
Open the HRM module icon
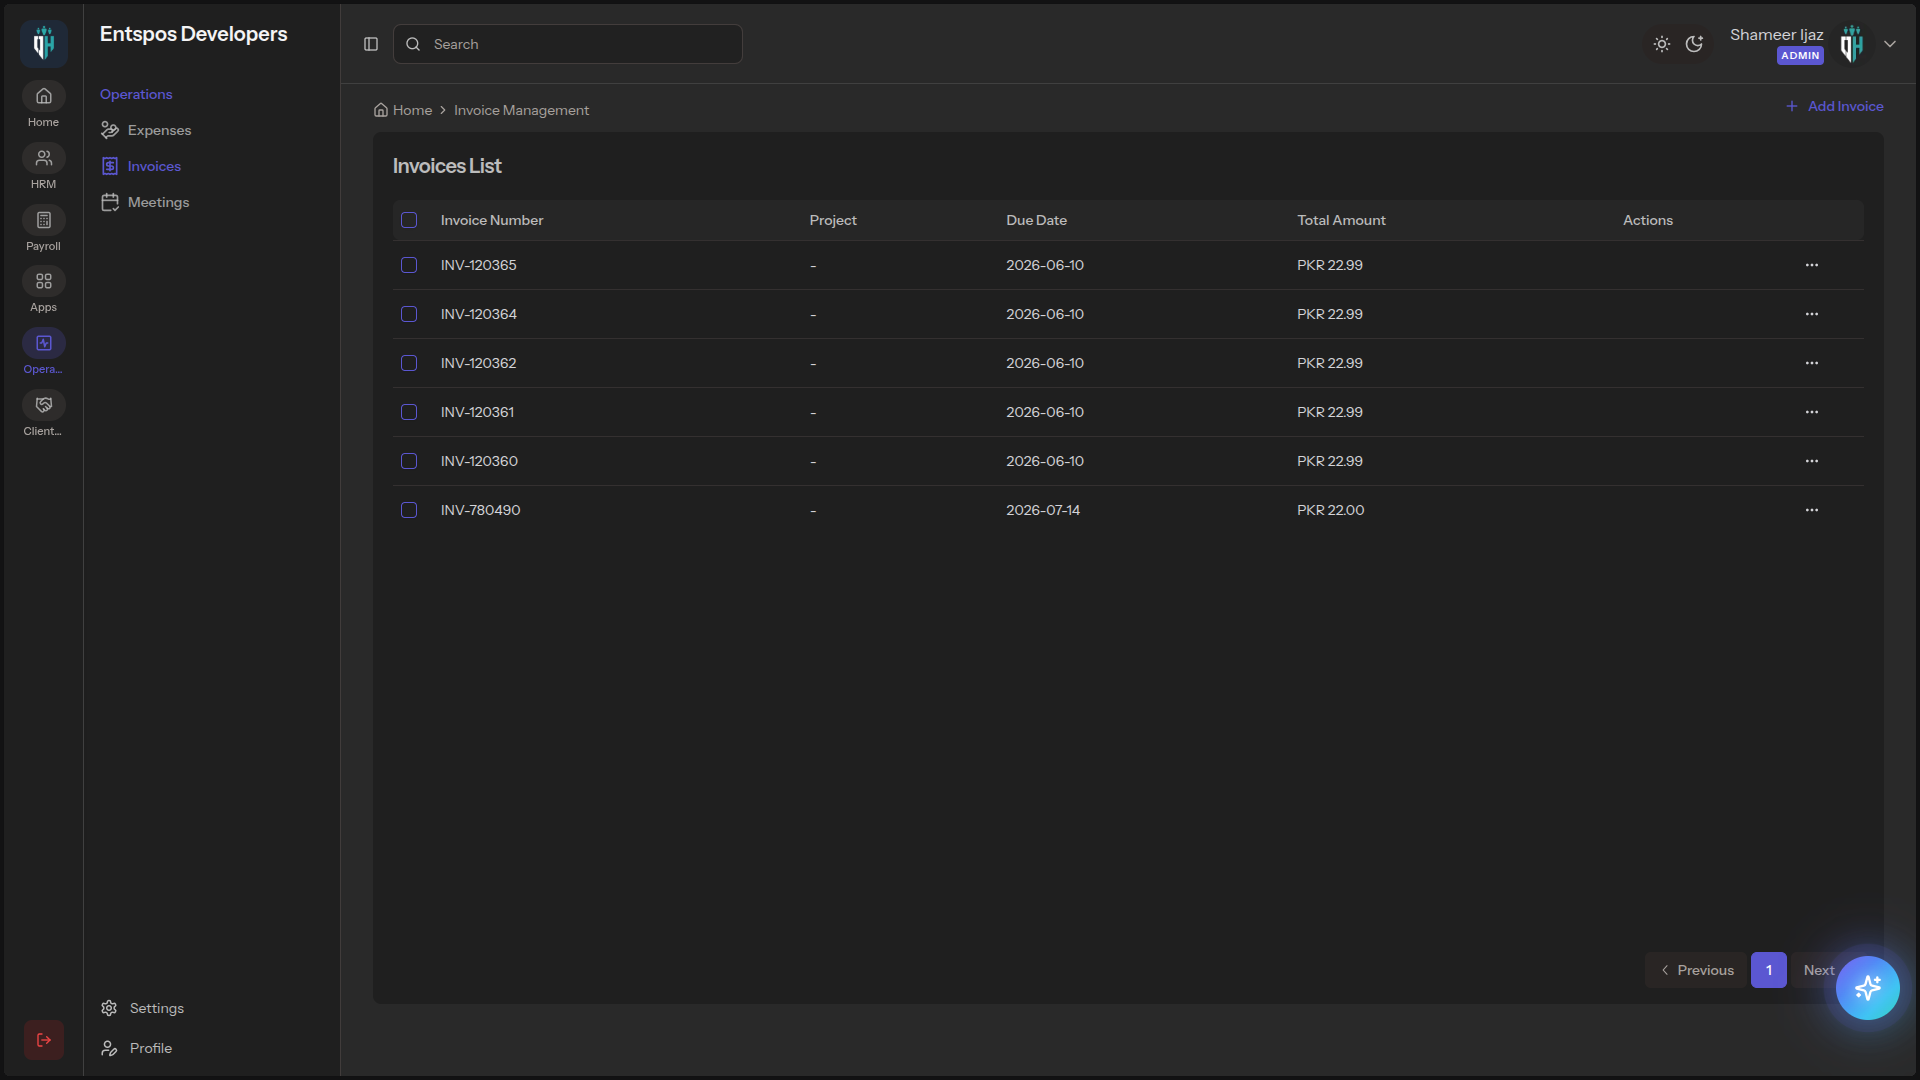point(43,158)
